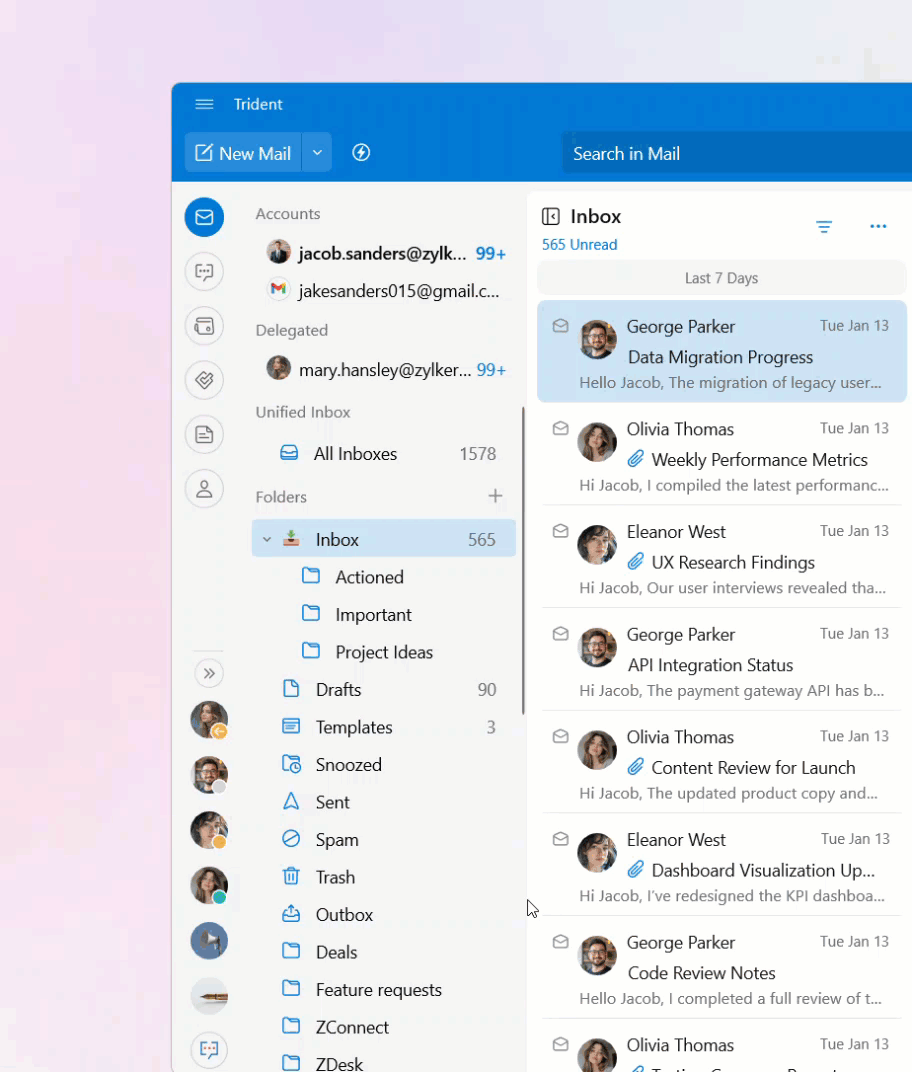
Task: Open the Project Ideas subfolder
Action: [384, 652]
